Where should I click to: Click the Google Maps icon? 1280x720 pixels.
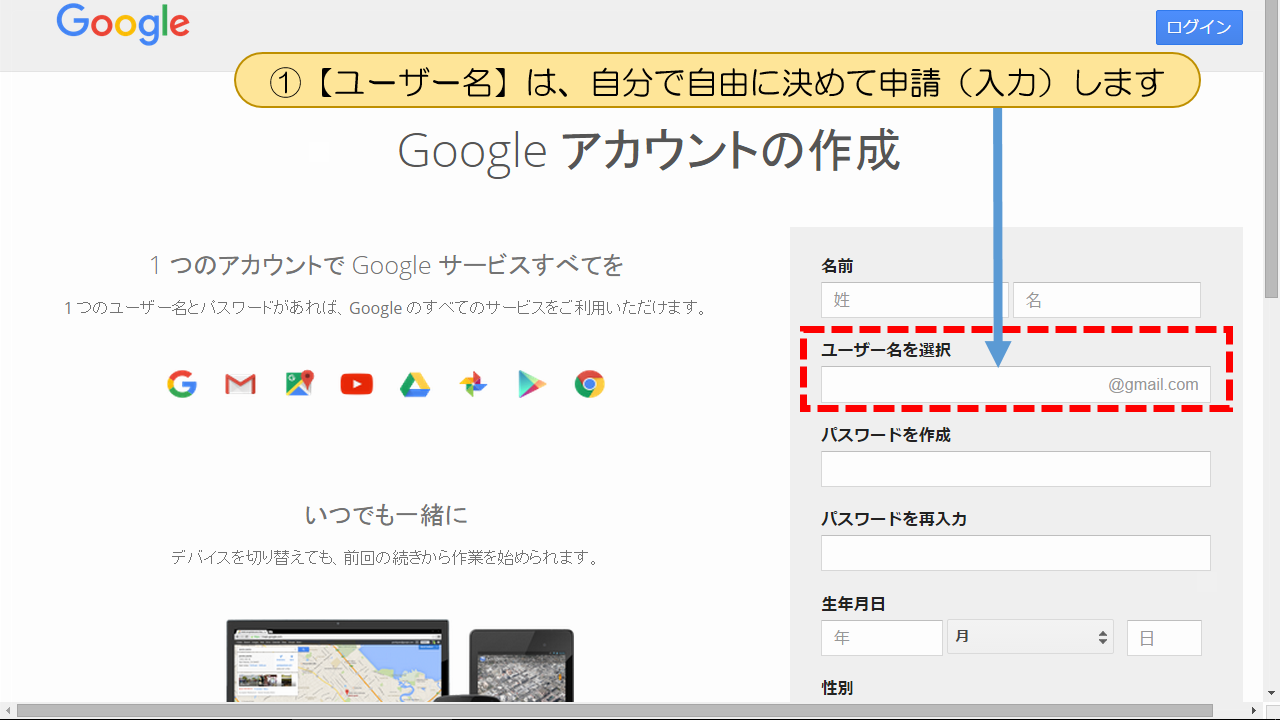point(299,383)
